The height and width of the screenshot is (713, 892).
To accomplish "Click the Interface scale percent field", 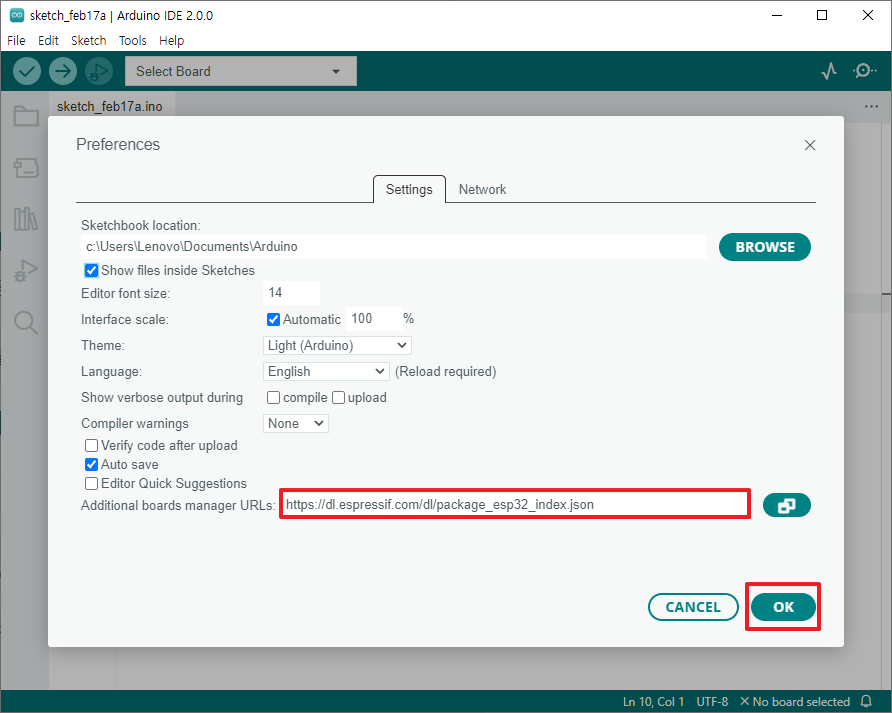I will point(374,319).
